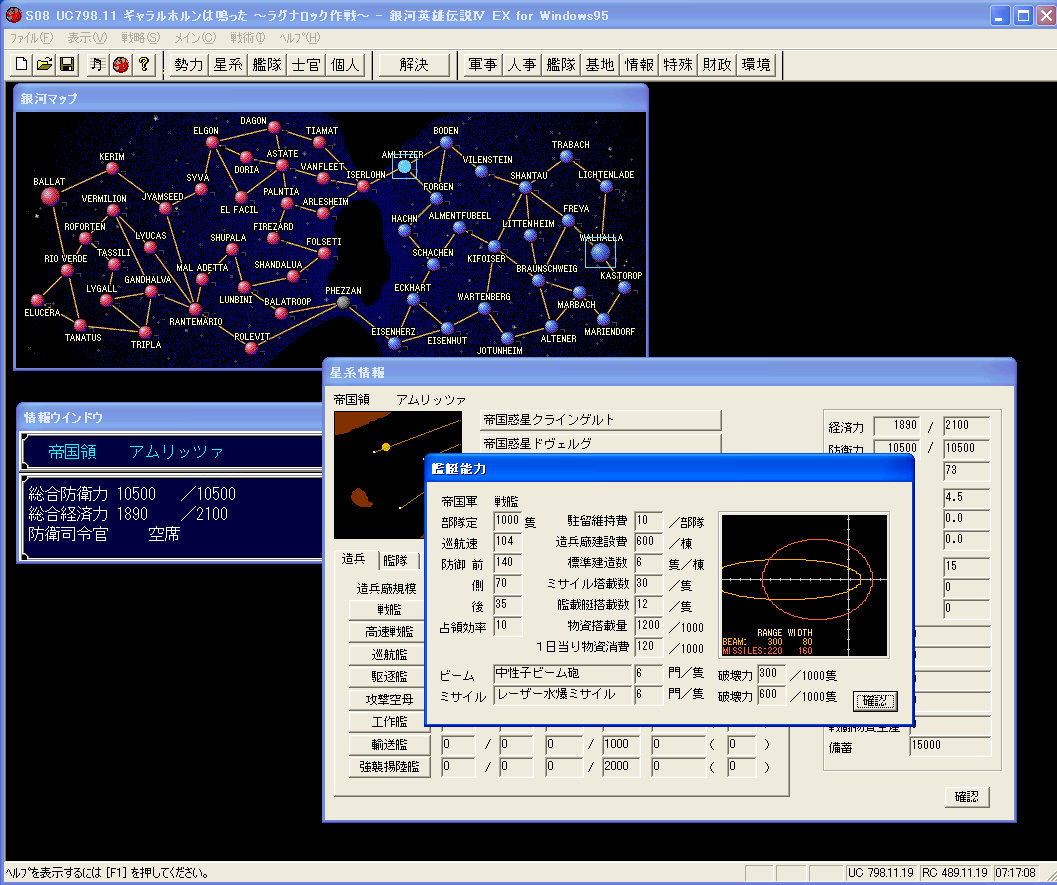1057x885 pixels.
Task: Select the Iserlohn node on galaxy map
Action: (363, 186)
